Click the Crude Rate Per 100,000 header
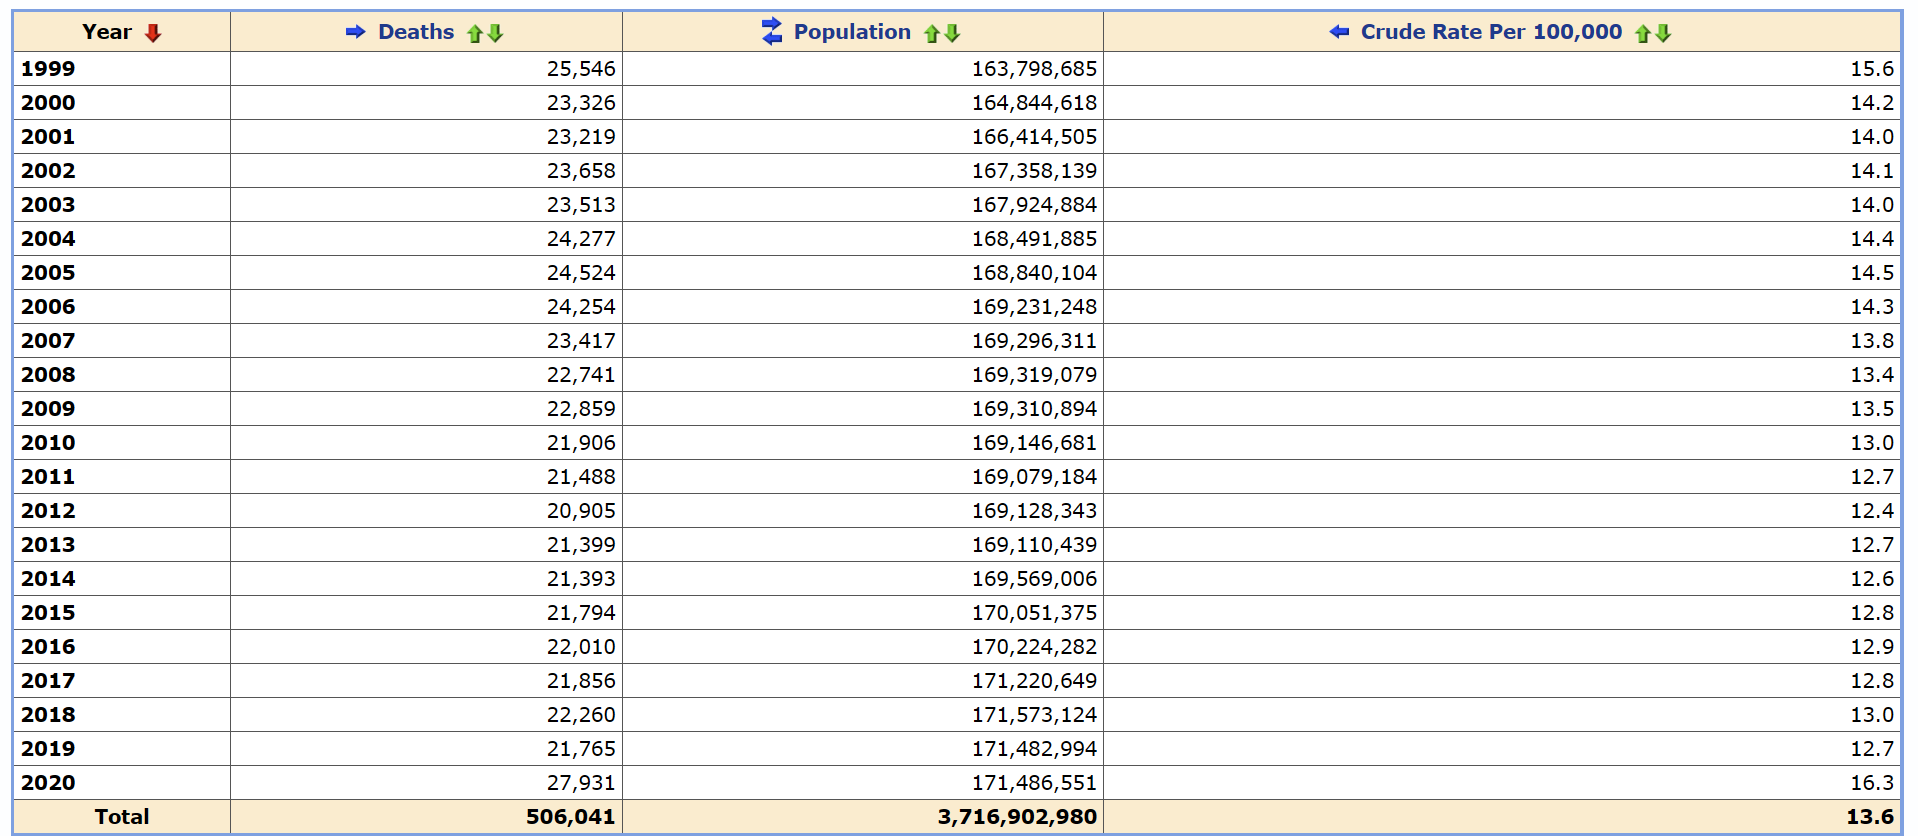The height and width of the screenshot is (836, 1918). coord(1491,32)
